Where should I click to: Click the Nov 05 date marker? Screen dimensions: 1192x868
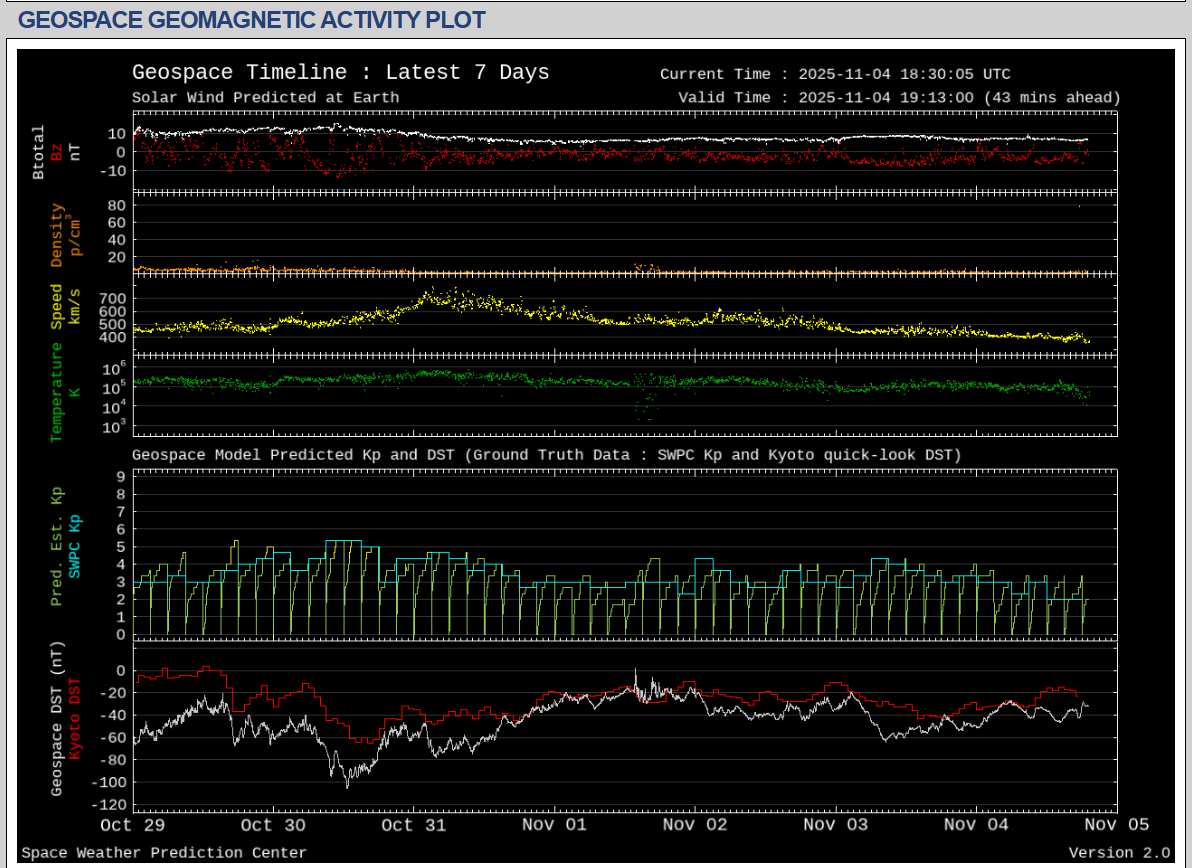pos(1116,825)
